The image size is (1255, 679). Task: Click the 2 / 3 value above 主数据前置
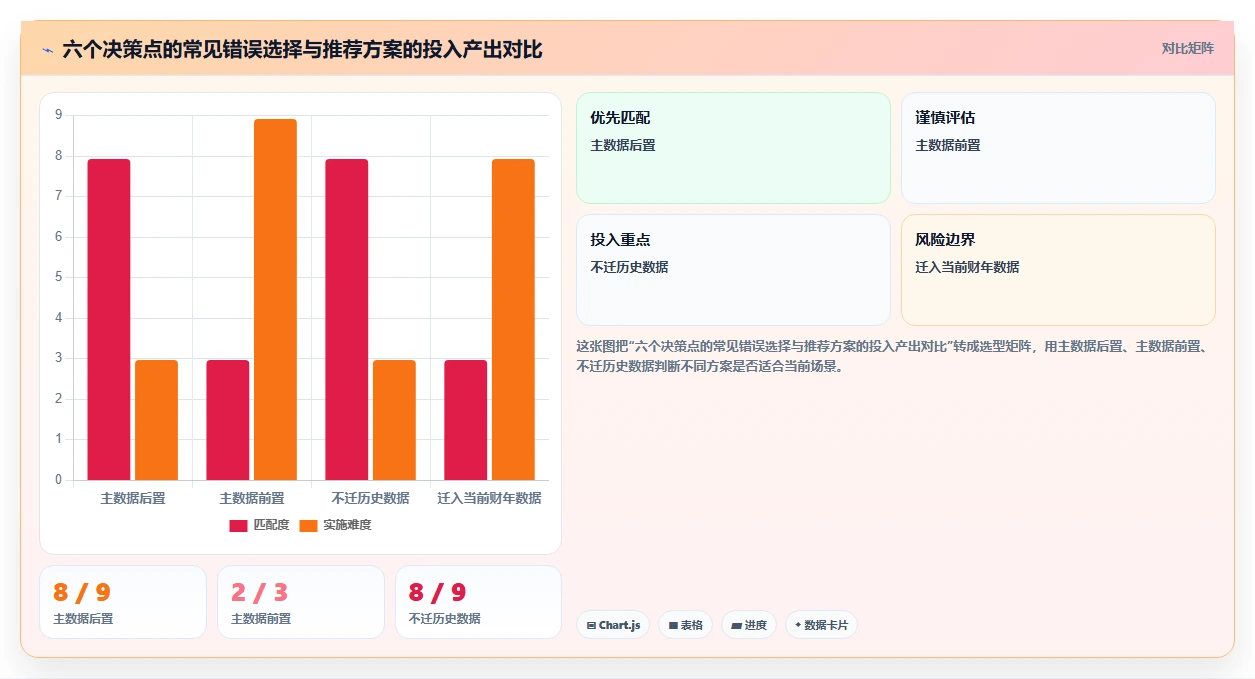[260, 592]
